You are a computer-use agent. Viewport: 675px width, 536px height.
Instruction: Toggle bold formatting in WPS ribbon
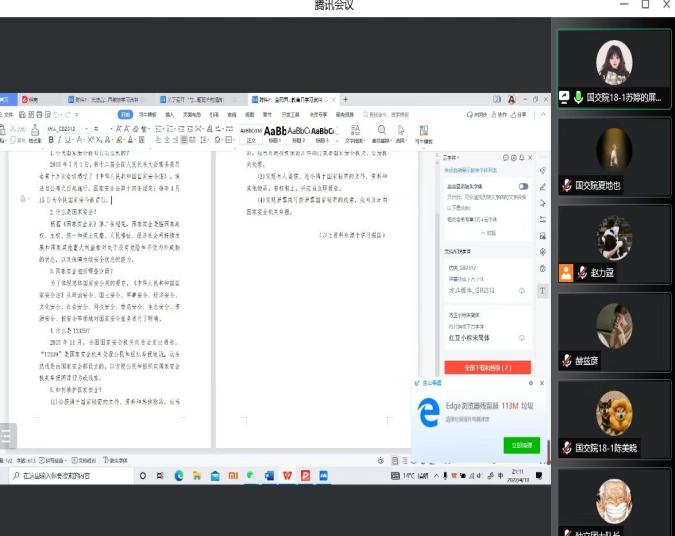(51, 140)
